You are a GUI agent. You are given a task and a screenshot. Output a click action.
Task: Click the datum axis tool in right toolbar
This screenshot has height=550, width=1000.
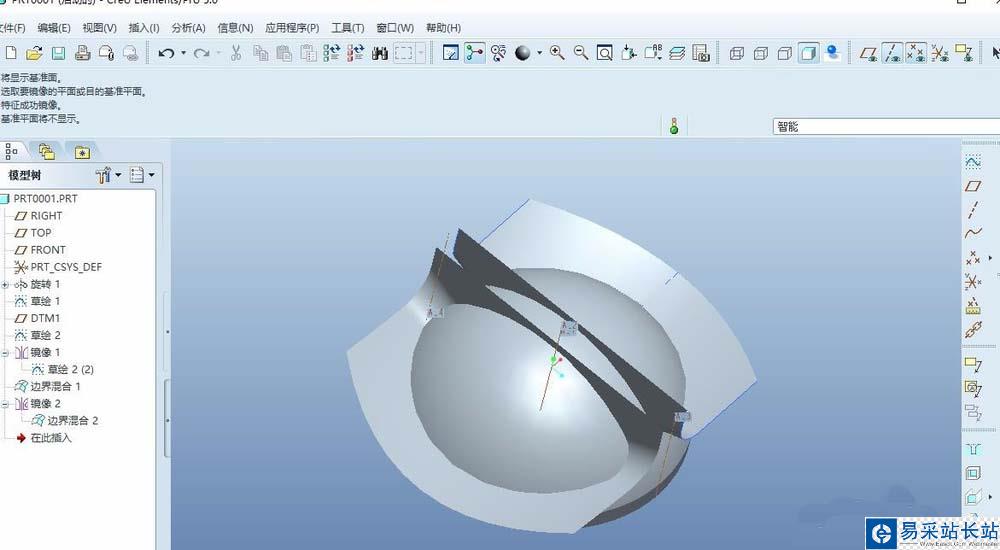(x=973, y=209)
